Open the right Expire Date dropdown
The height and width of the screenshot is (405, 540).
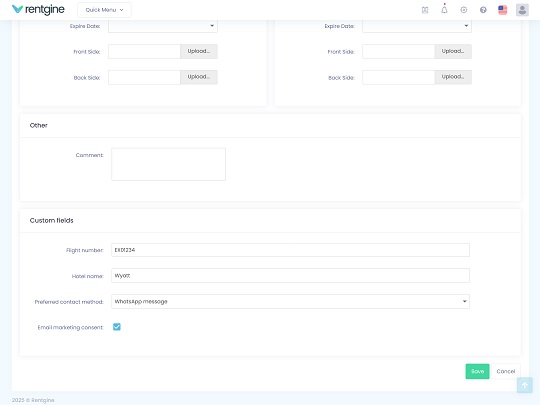[417, 26]
